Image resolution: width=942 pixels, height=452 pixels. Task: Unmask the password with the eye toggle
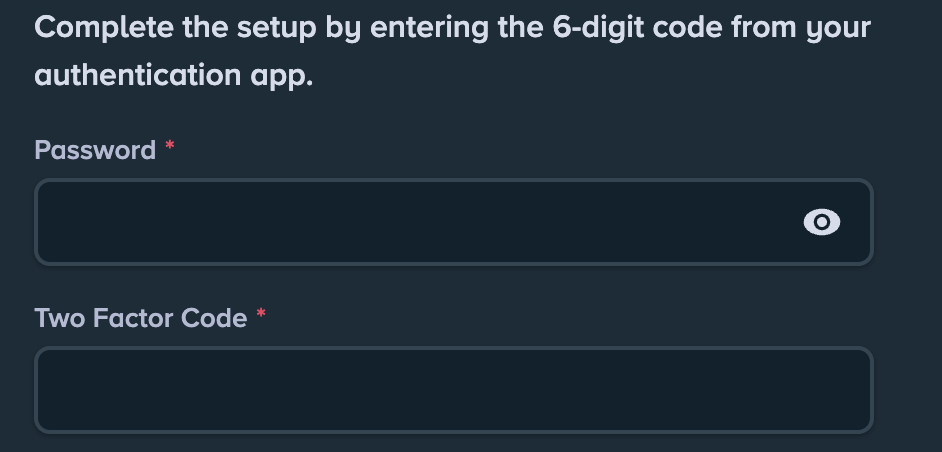pos(822,223)
